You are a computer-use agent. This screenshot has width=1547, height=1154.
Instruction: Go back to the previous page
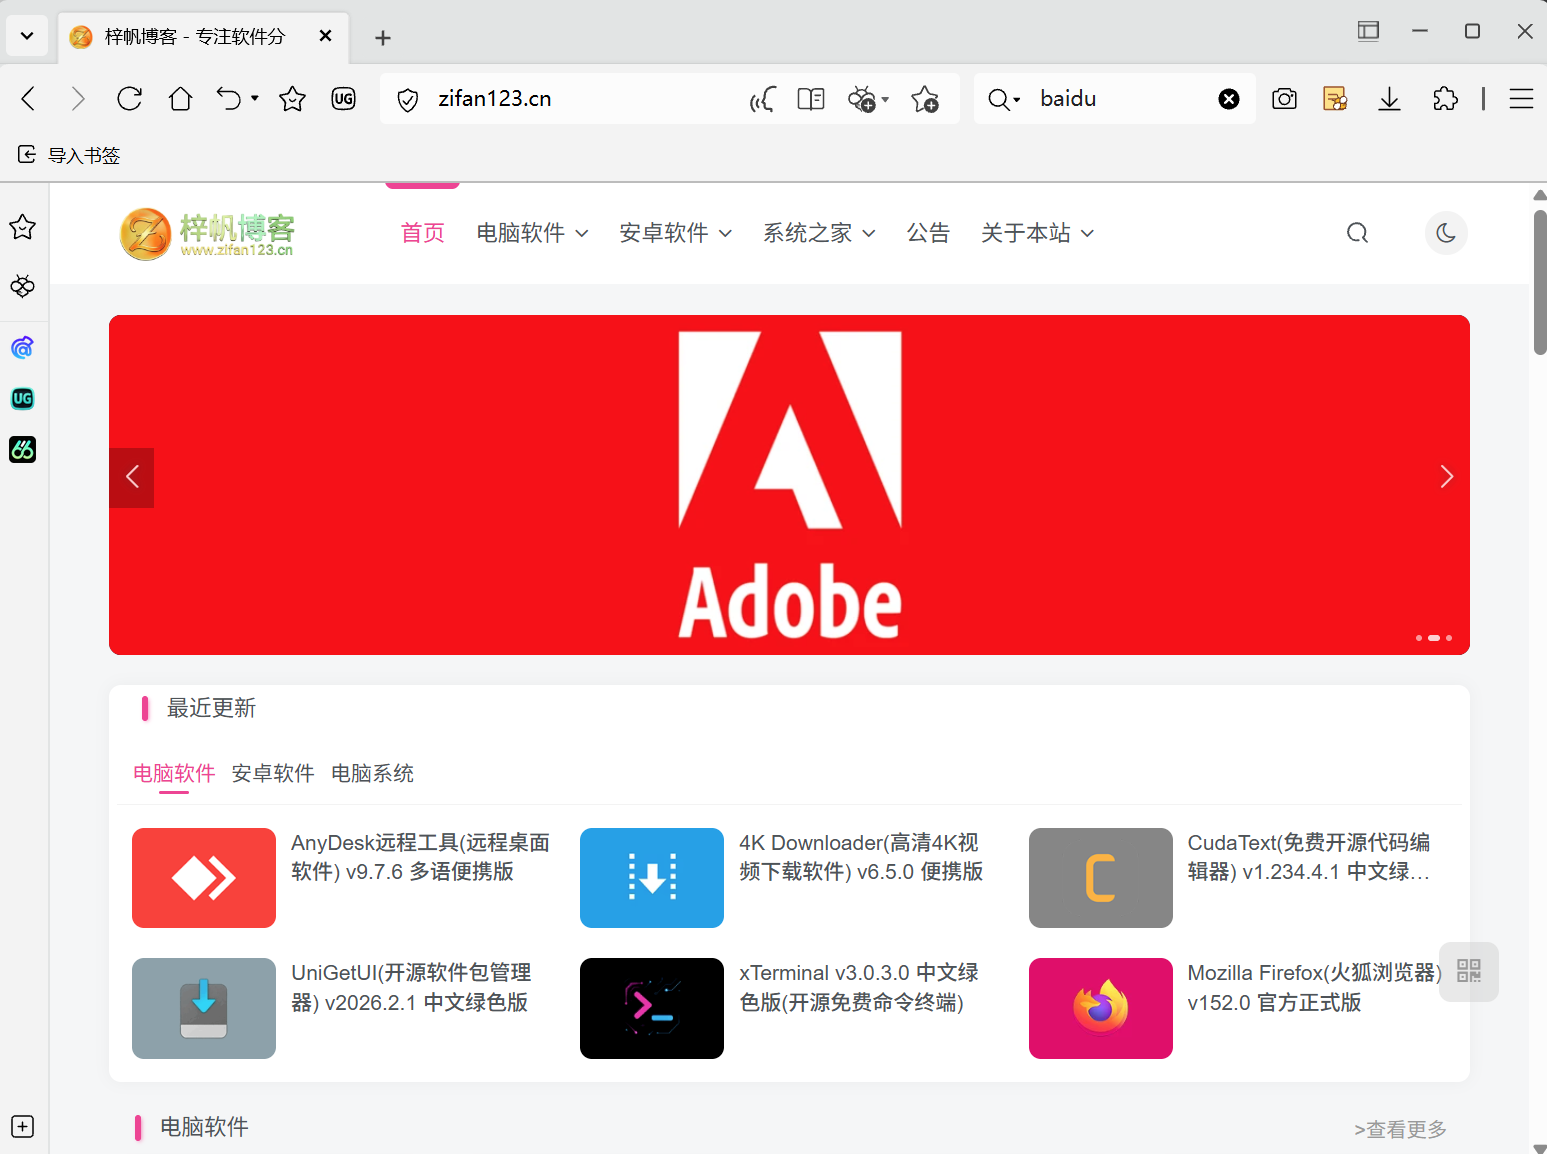(x=28, y=98)
